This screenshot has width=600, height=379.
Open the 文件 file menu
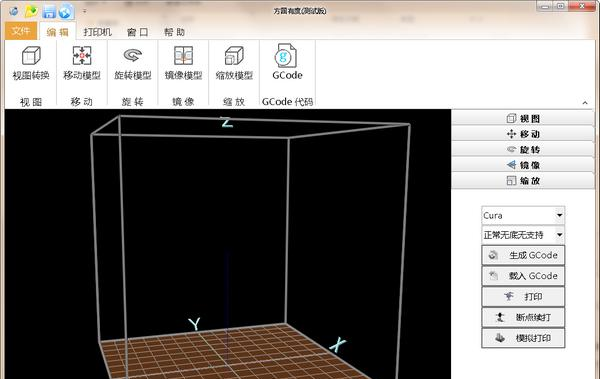(21, 31)
